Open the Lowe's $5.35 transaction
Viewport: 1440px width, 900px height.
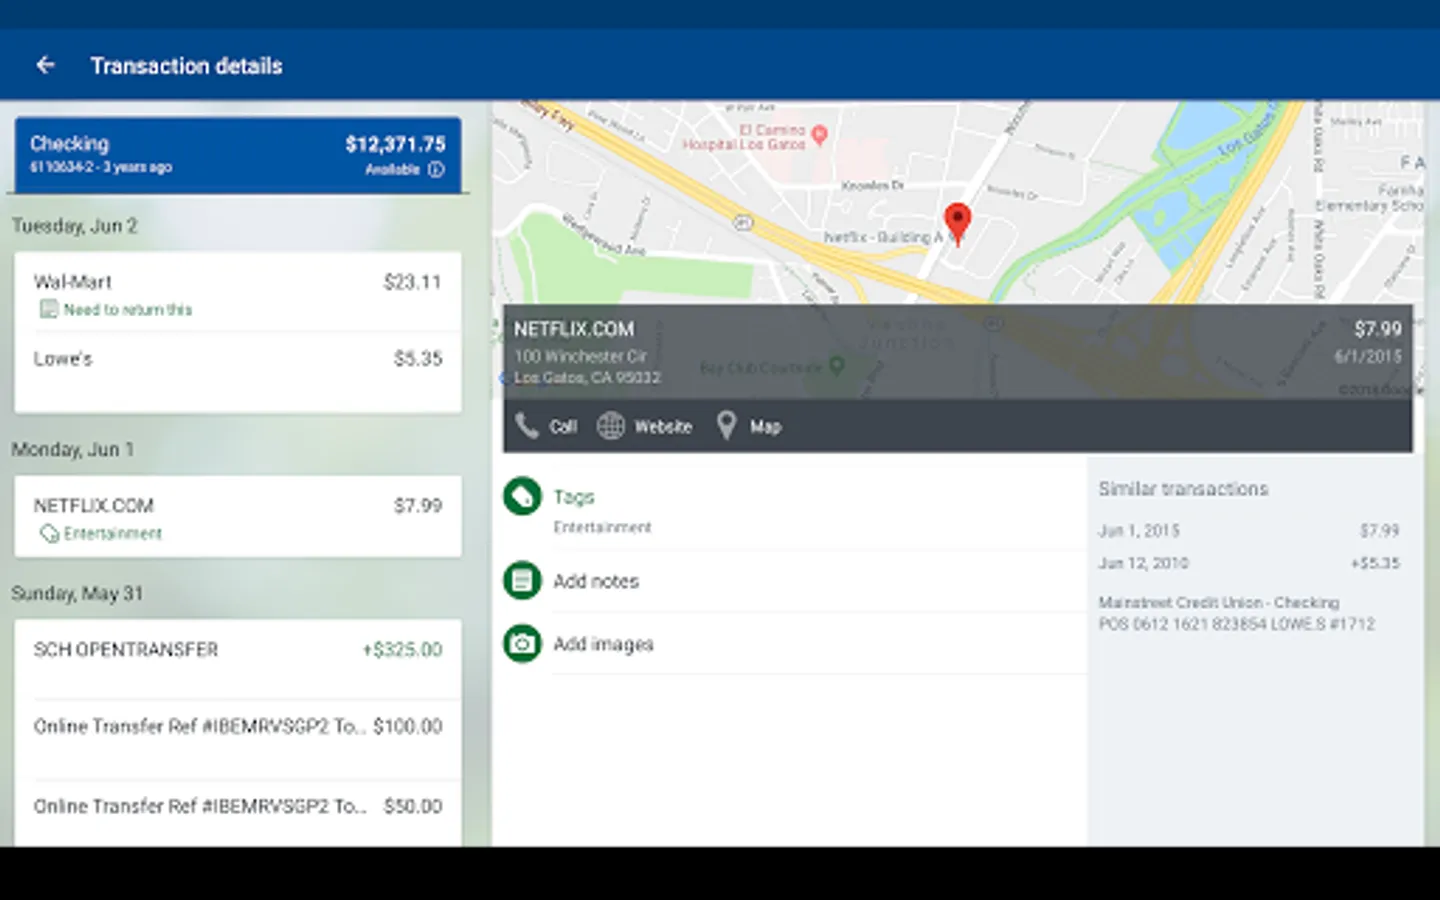(238, 371)
